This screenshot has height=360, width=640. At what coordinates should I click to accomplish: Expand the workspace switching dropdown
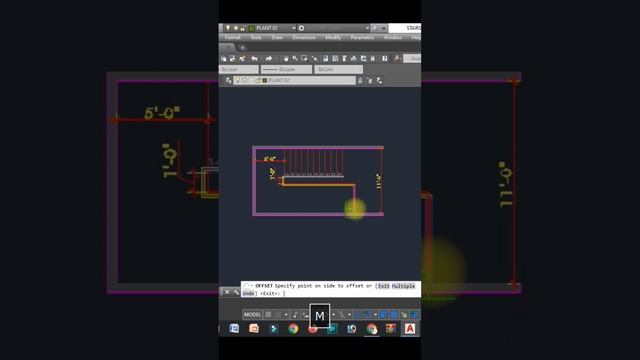coord(367,28)
